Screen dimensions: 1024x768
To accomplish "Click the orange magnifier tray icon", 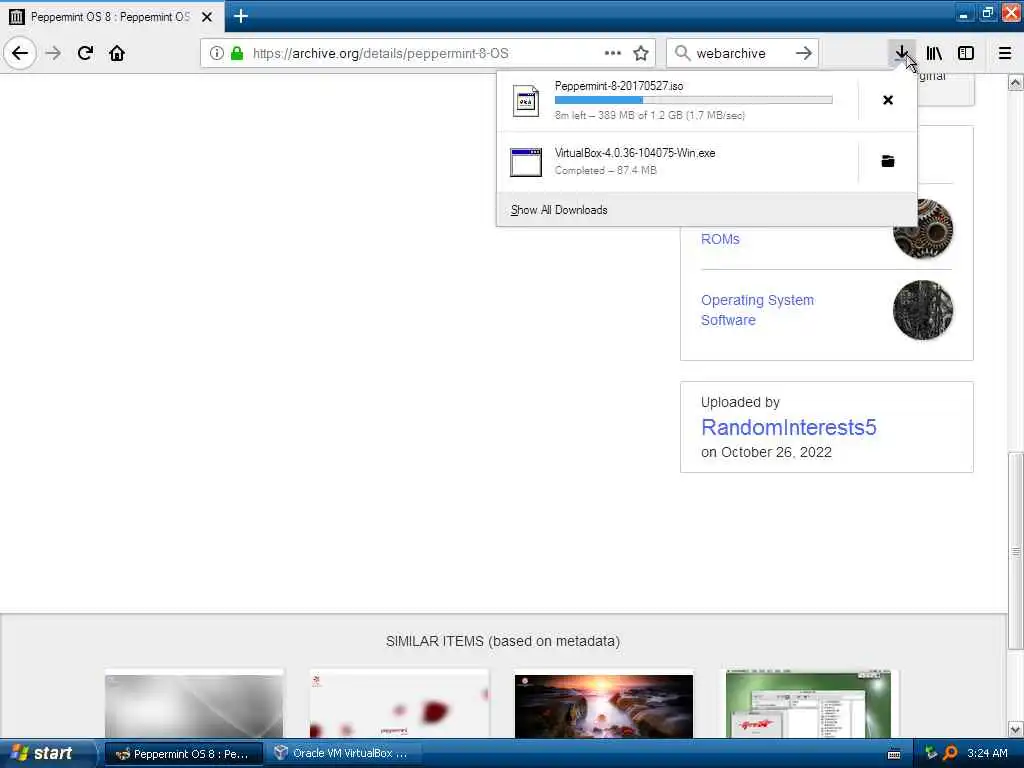I will coord(950,754).
